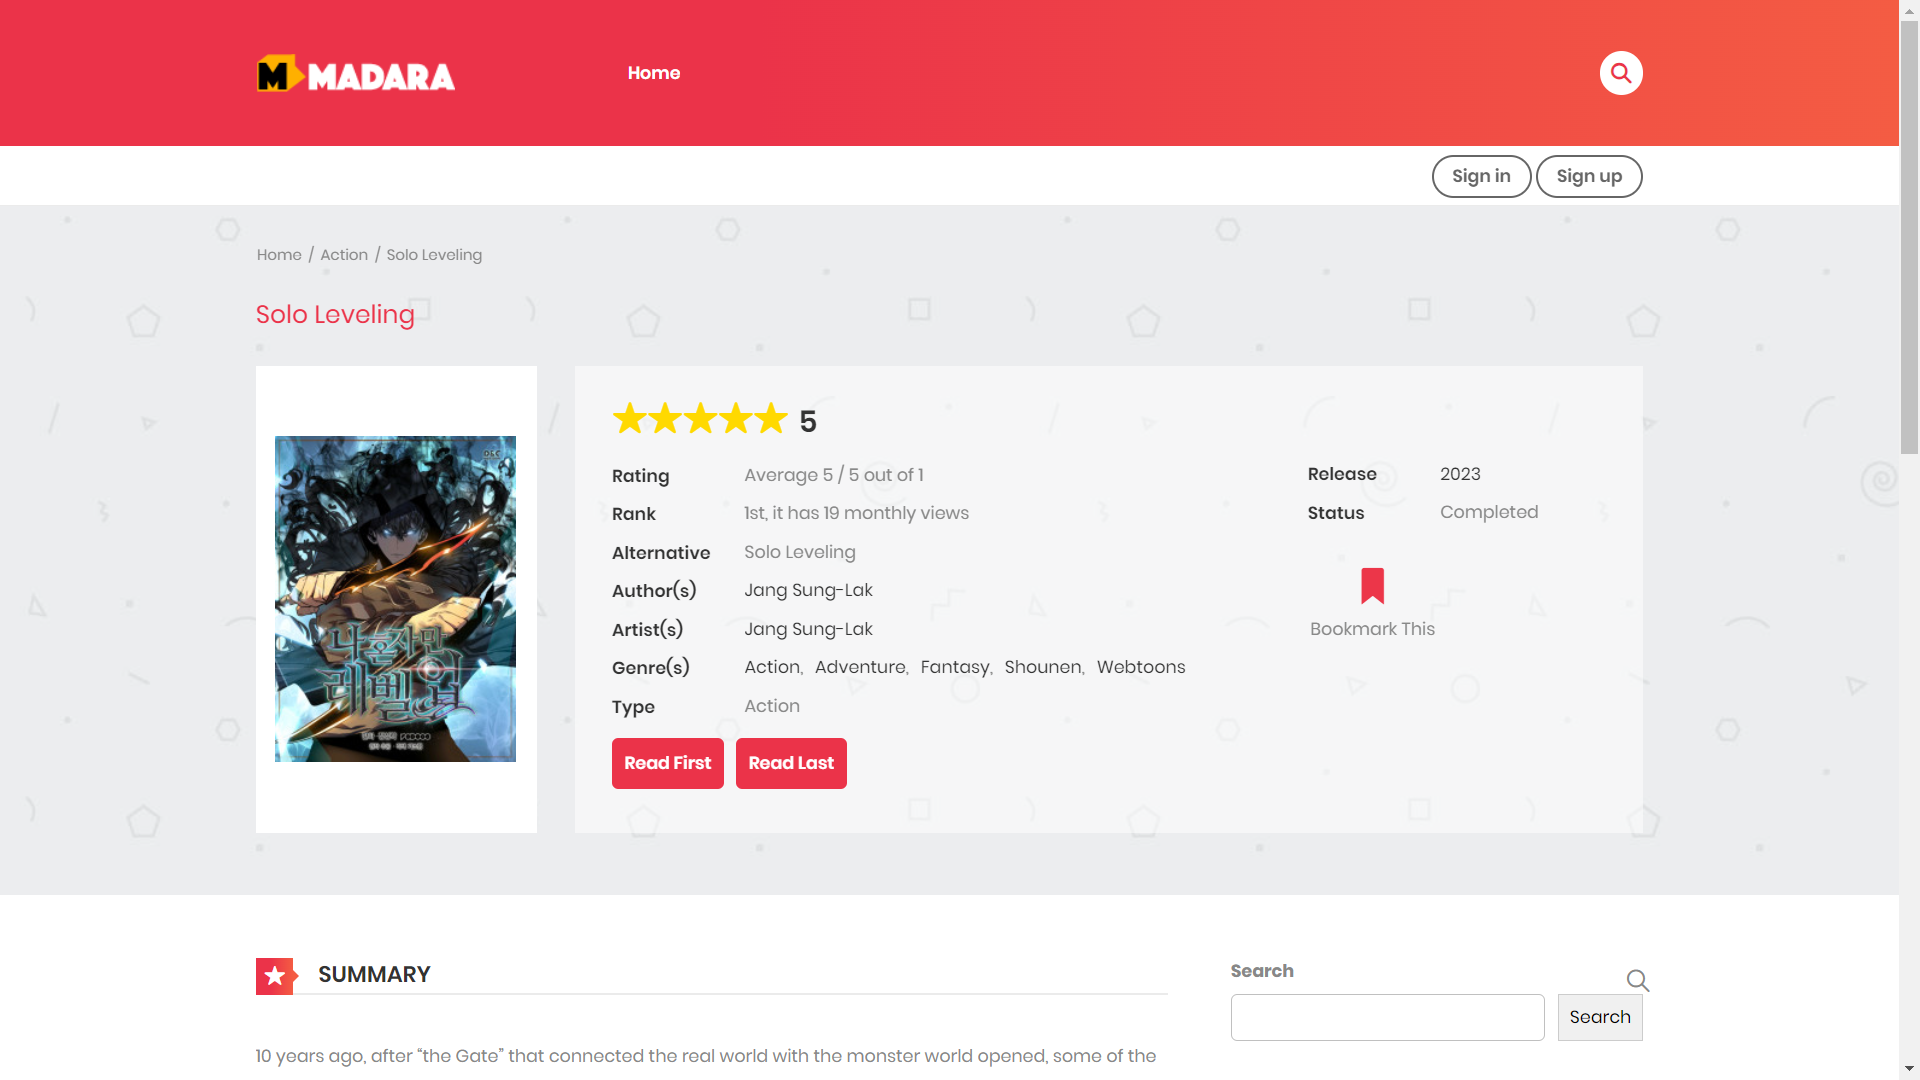Click the sidebar search magnifier icon
Image resolution: width=1920 pixels, height=1080 pixels.
(1637, 980)
